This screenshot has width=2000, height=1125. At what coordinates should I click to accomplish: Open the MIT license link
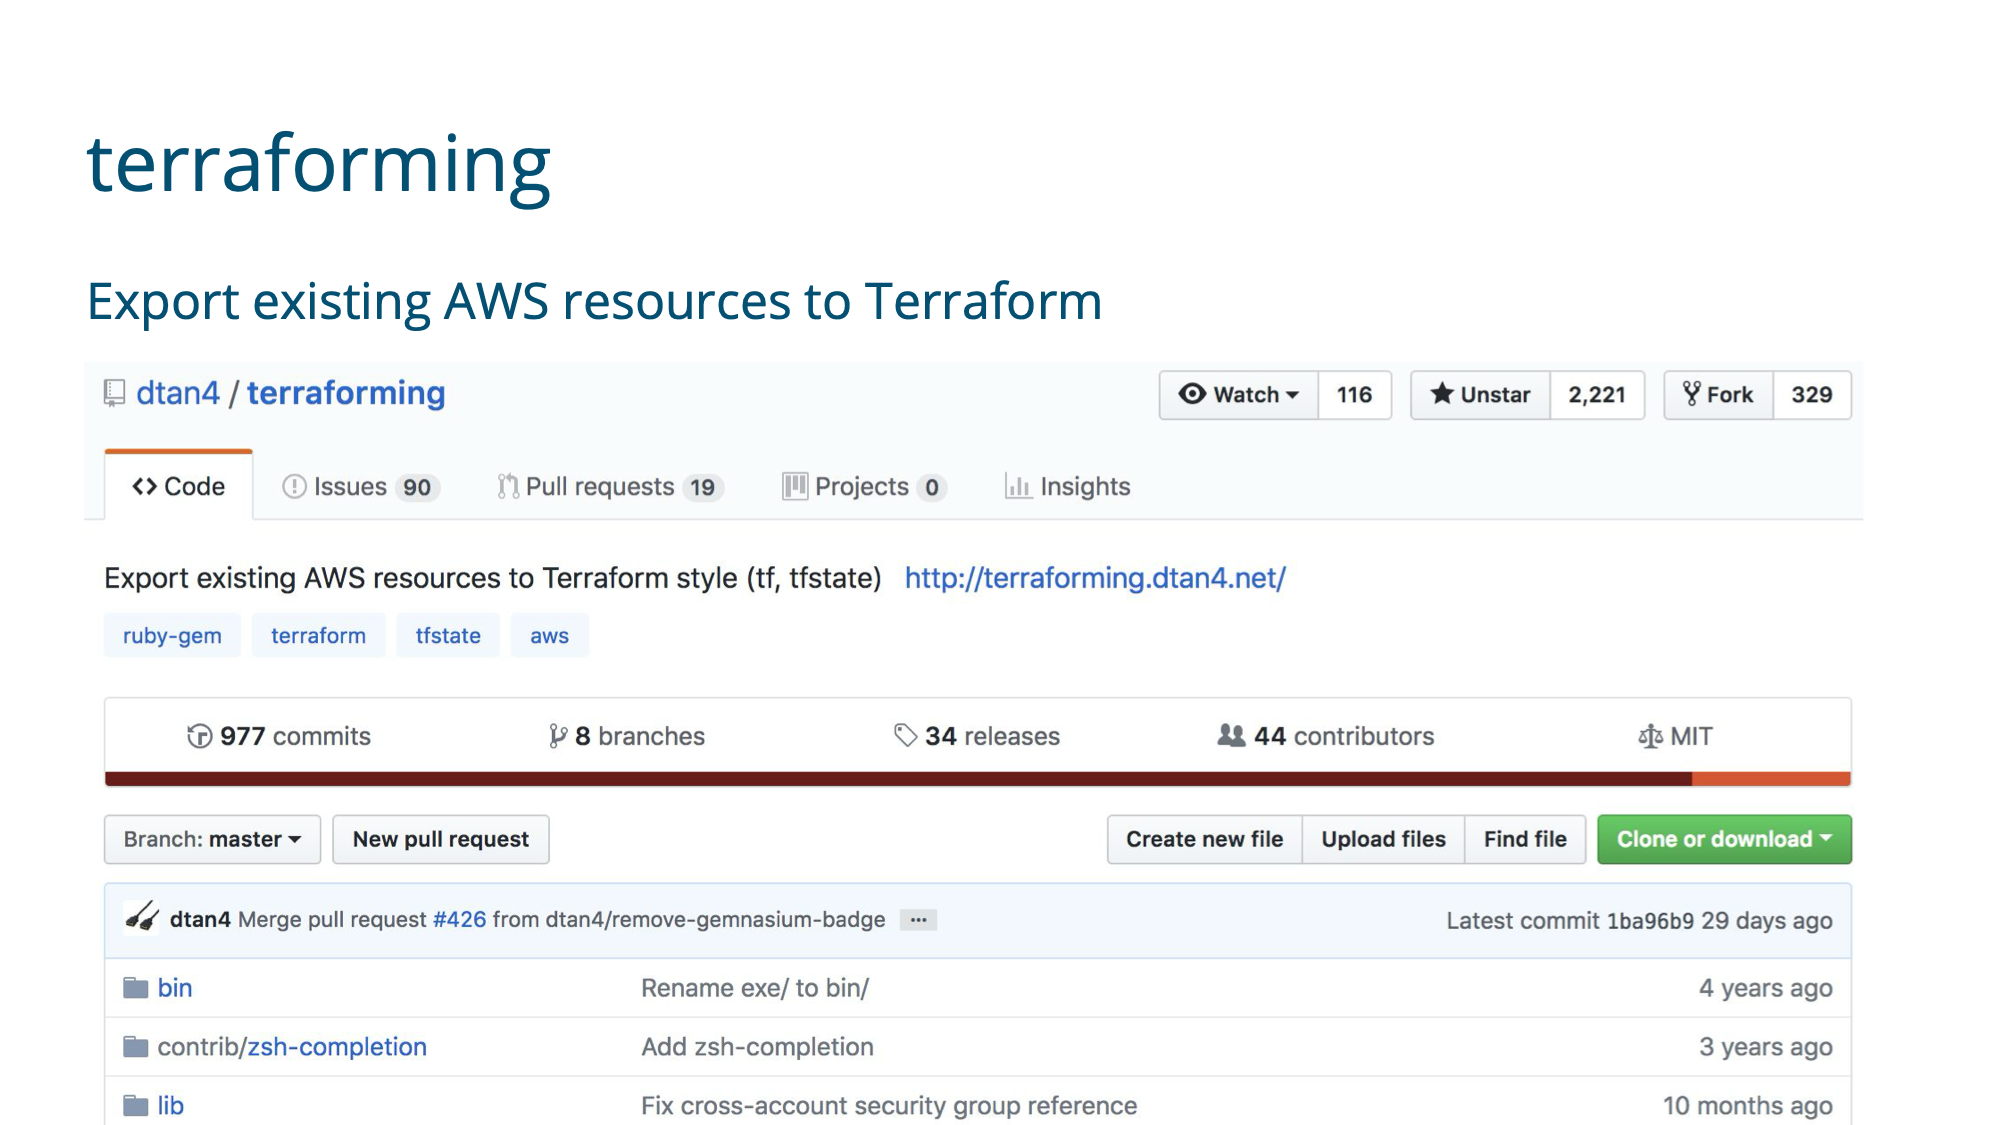tap(1675, 737)
